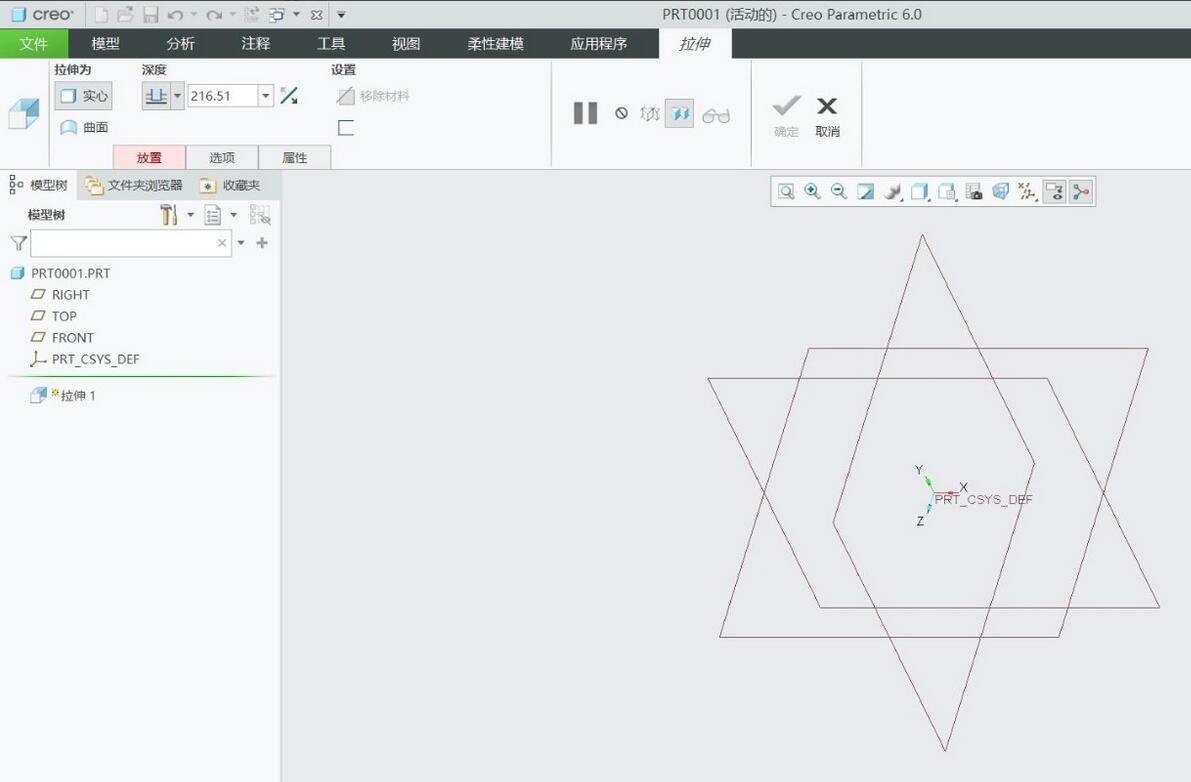The width and height of the screenshot is (1191, 782).
Task: Toggle the thicken sketch option
Action: tap(346, 128)
